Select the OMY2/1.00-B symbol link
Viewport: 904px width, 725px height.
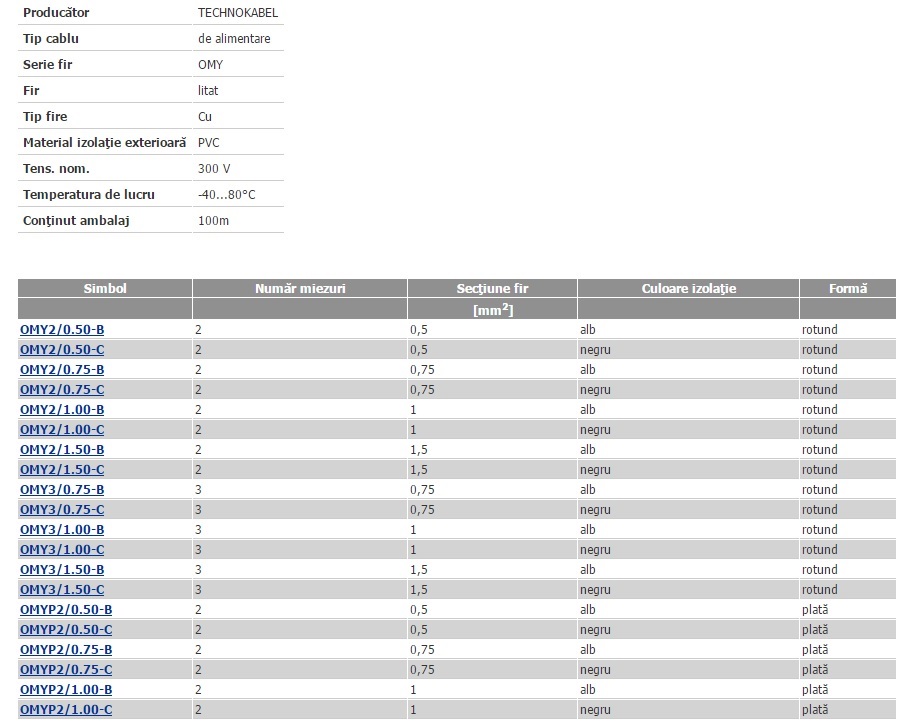coord(62,409)
